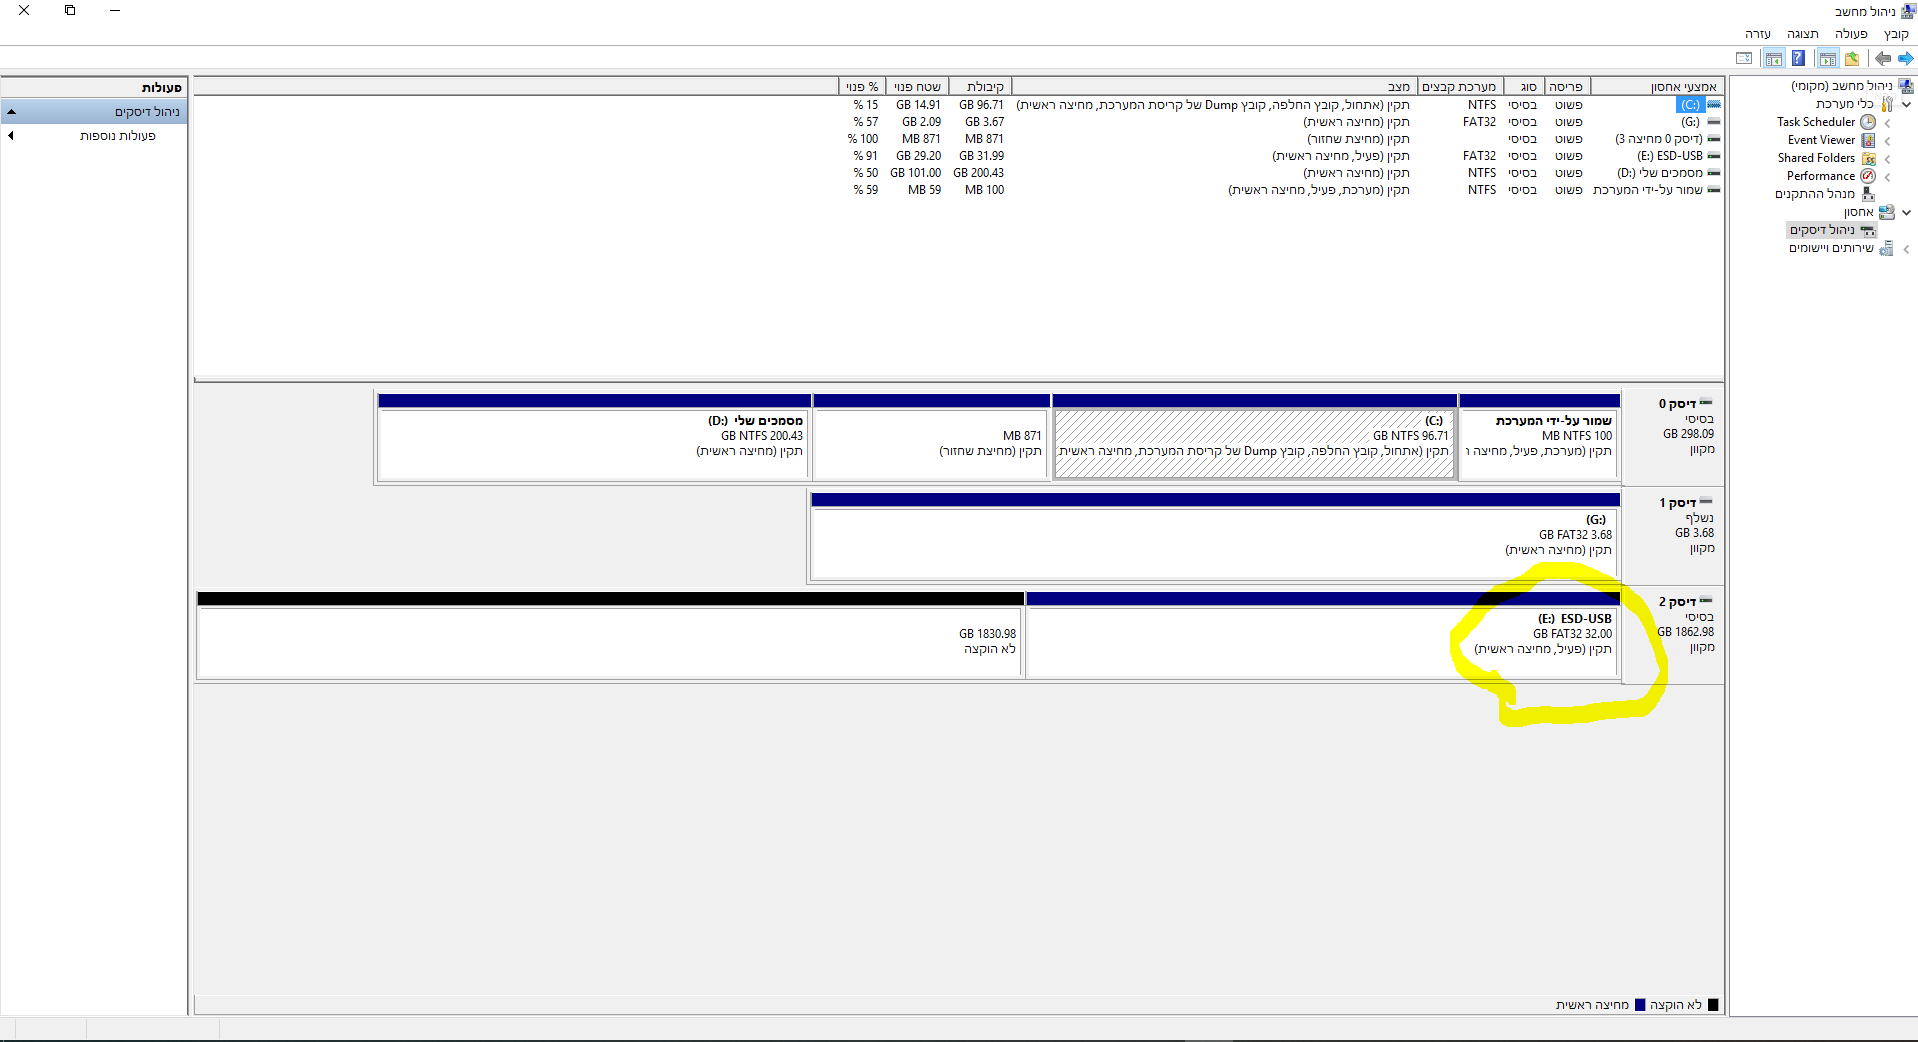Click the דיסק 0 disk header icon

coord(1706,403)
